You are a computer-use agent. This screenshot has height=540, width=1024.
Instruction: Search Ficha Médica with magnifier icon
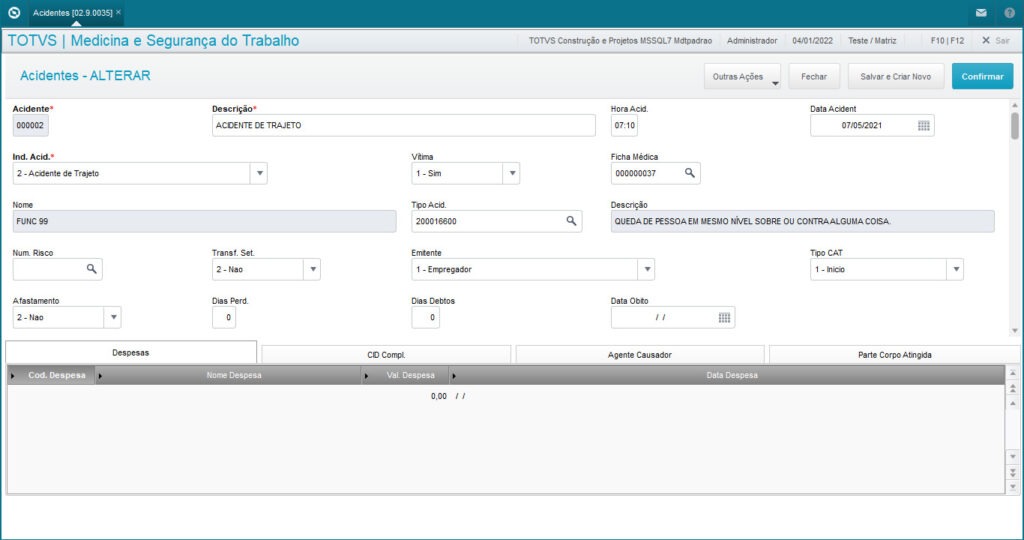(x=690, y=173)
